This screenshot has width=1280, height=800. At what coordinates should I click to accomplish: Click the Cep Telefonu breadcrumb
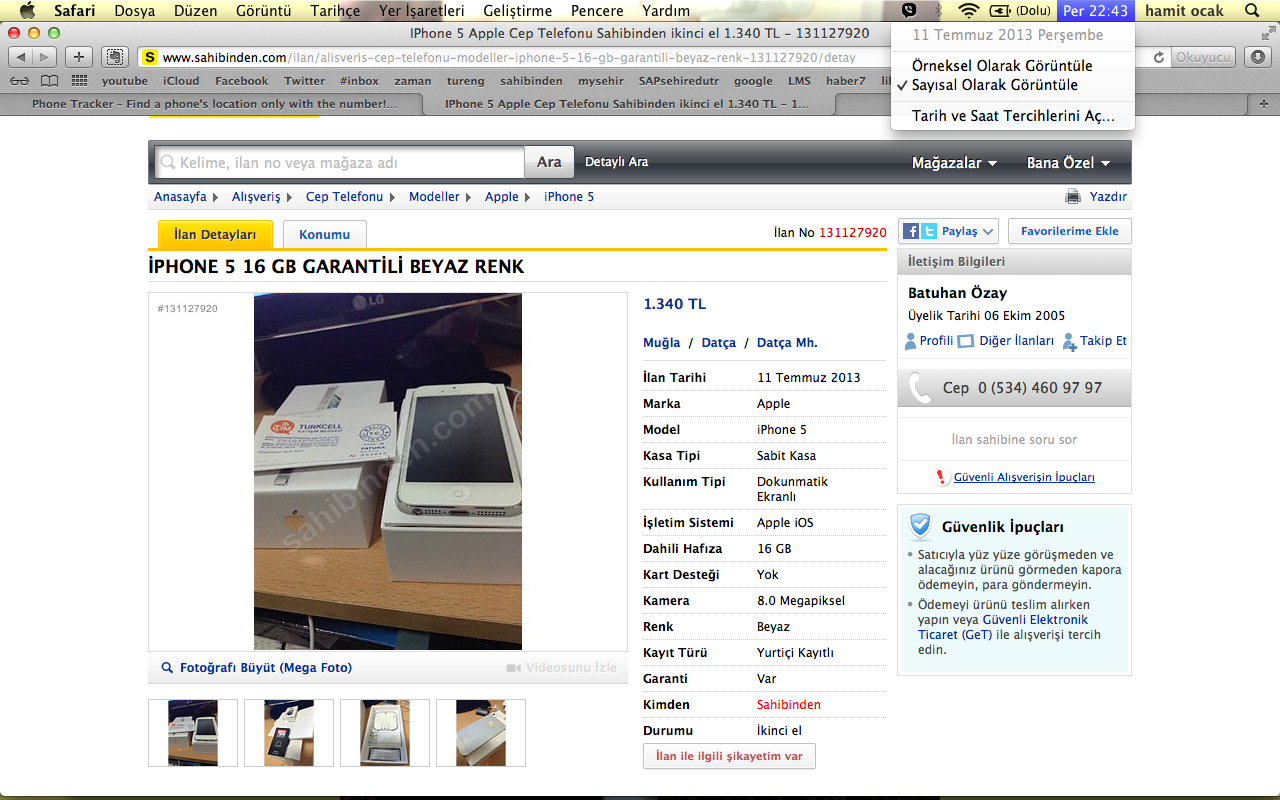(344, 197)
